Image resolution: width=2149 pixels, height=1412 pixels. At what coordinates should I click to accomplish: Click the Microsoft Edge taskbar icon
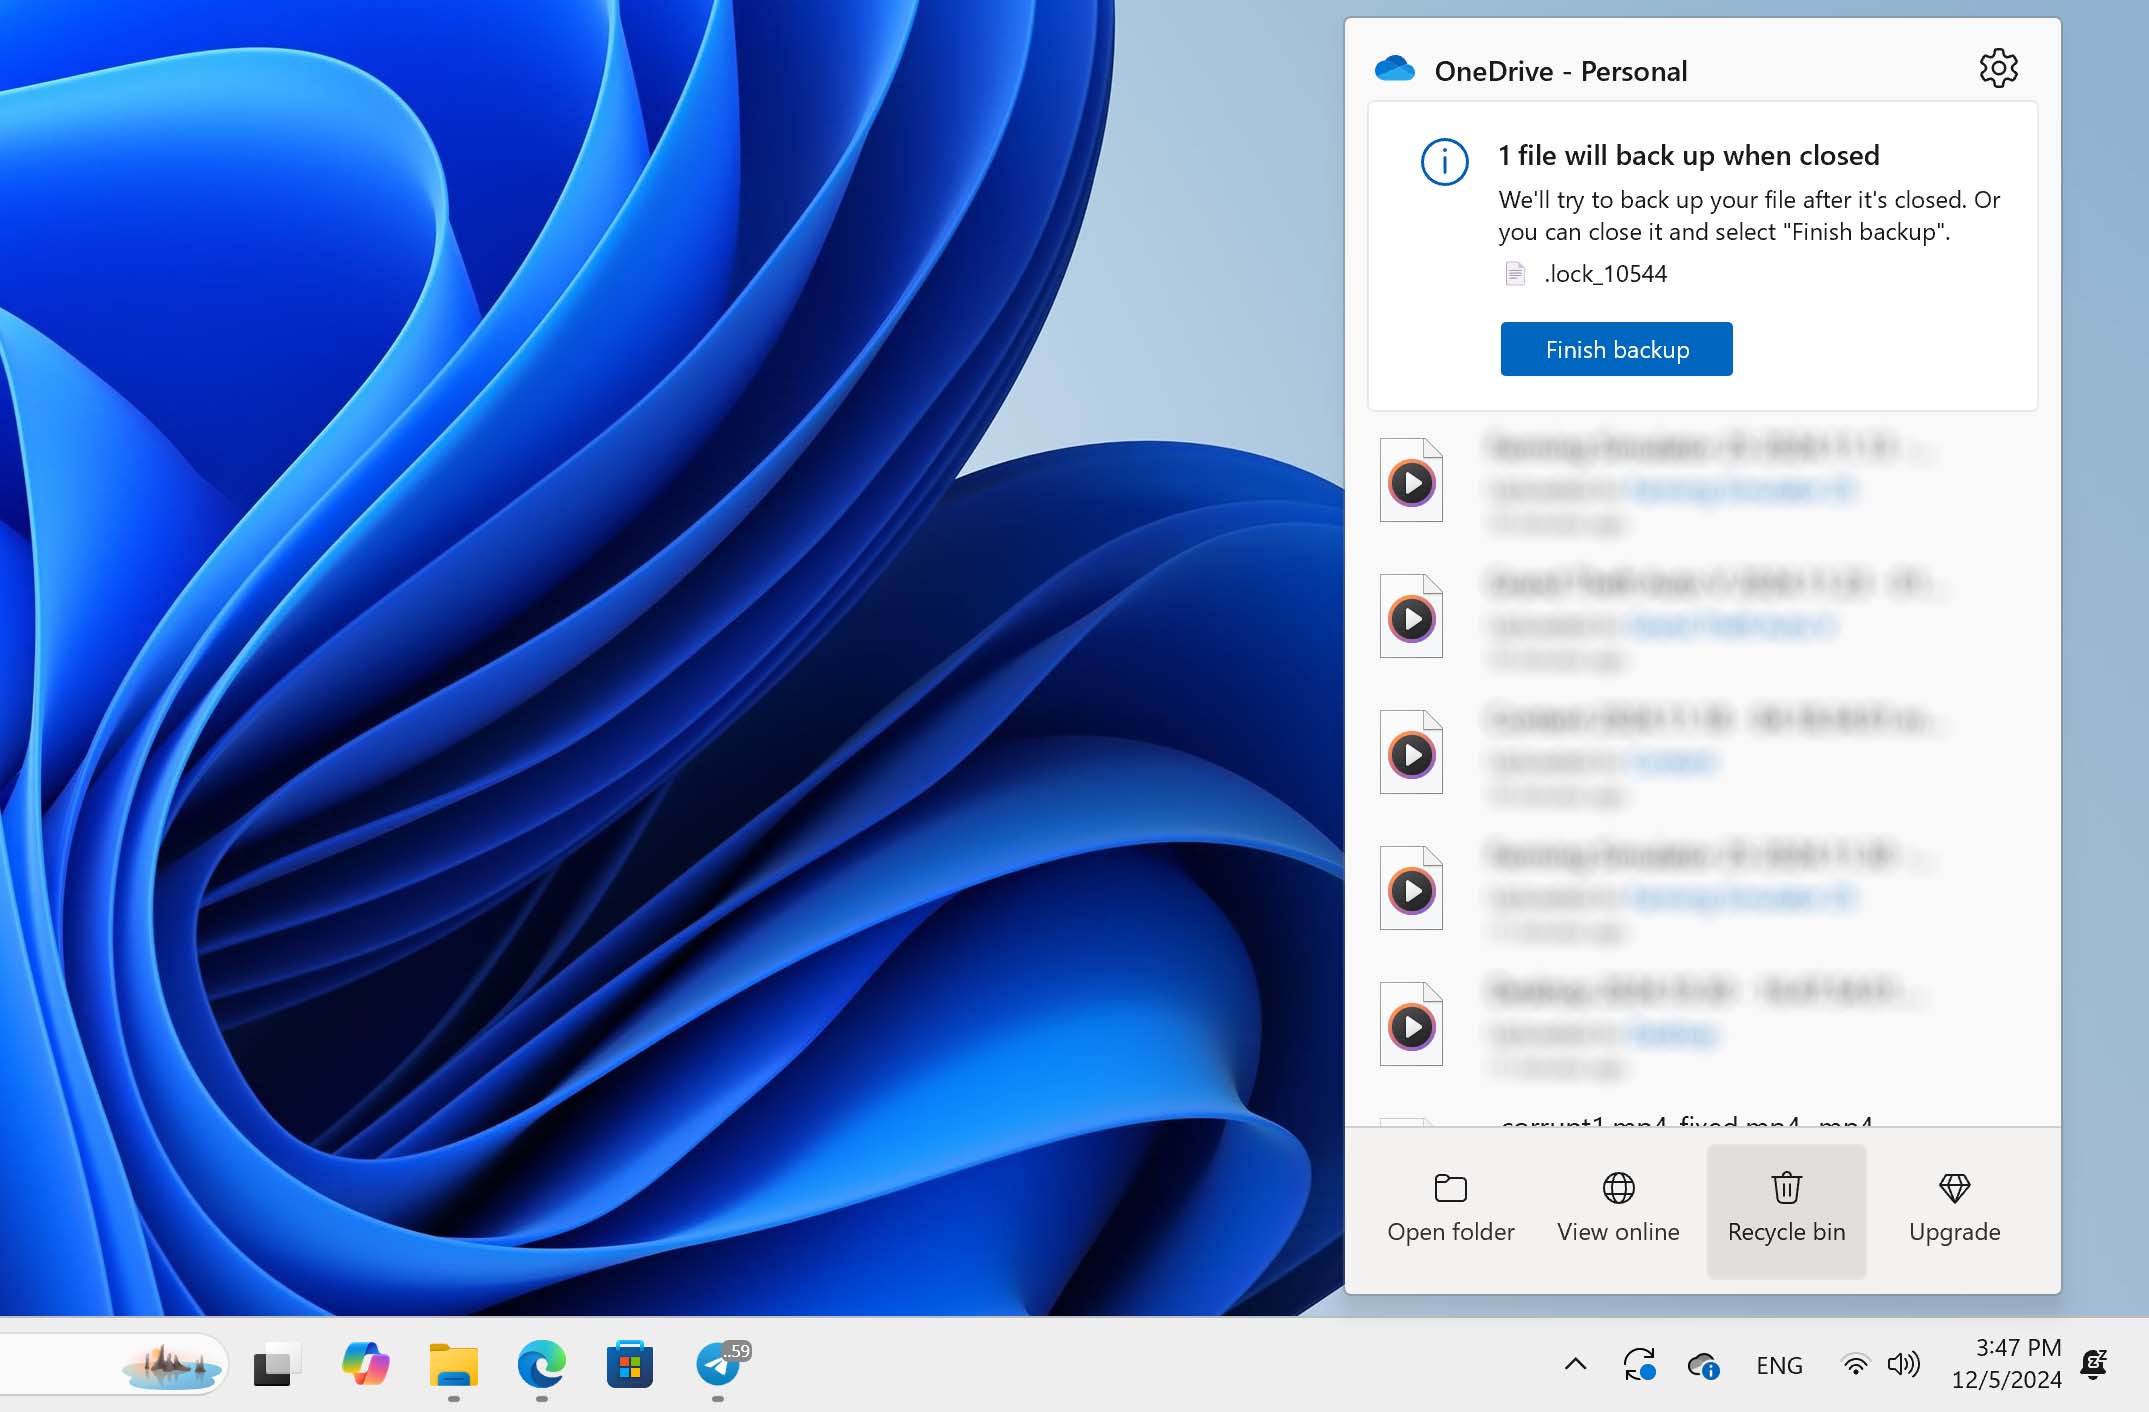540,1363
